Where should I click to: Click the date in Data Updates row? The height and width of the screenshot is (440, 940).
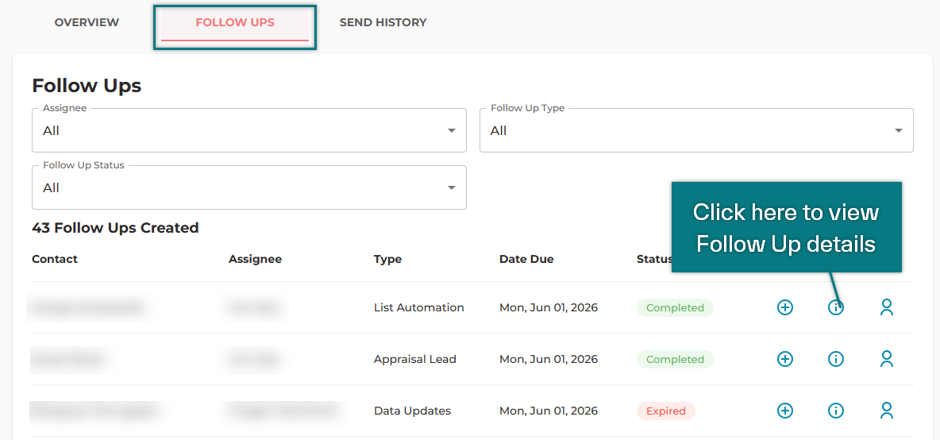tap(549, 411)
